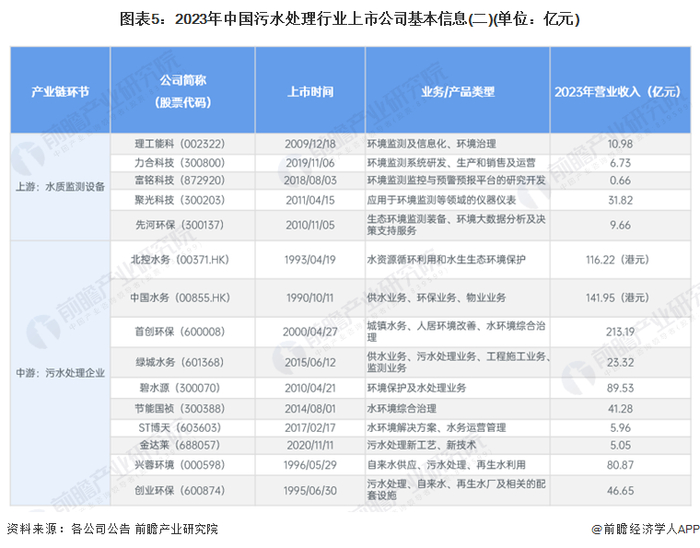This screenshot has width=700, height=548.
Task: Click listing date 1995/06/30
Action: 310,490
